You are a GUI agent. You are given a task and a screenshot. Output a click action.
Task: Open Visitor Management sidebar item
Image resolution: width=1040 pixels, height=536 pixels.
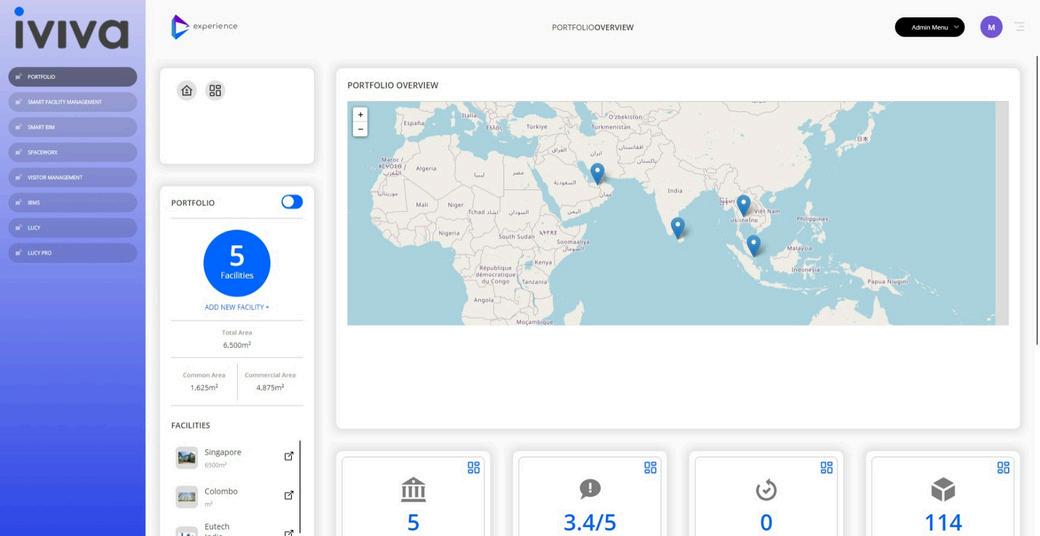tap(72, 178)
